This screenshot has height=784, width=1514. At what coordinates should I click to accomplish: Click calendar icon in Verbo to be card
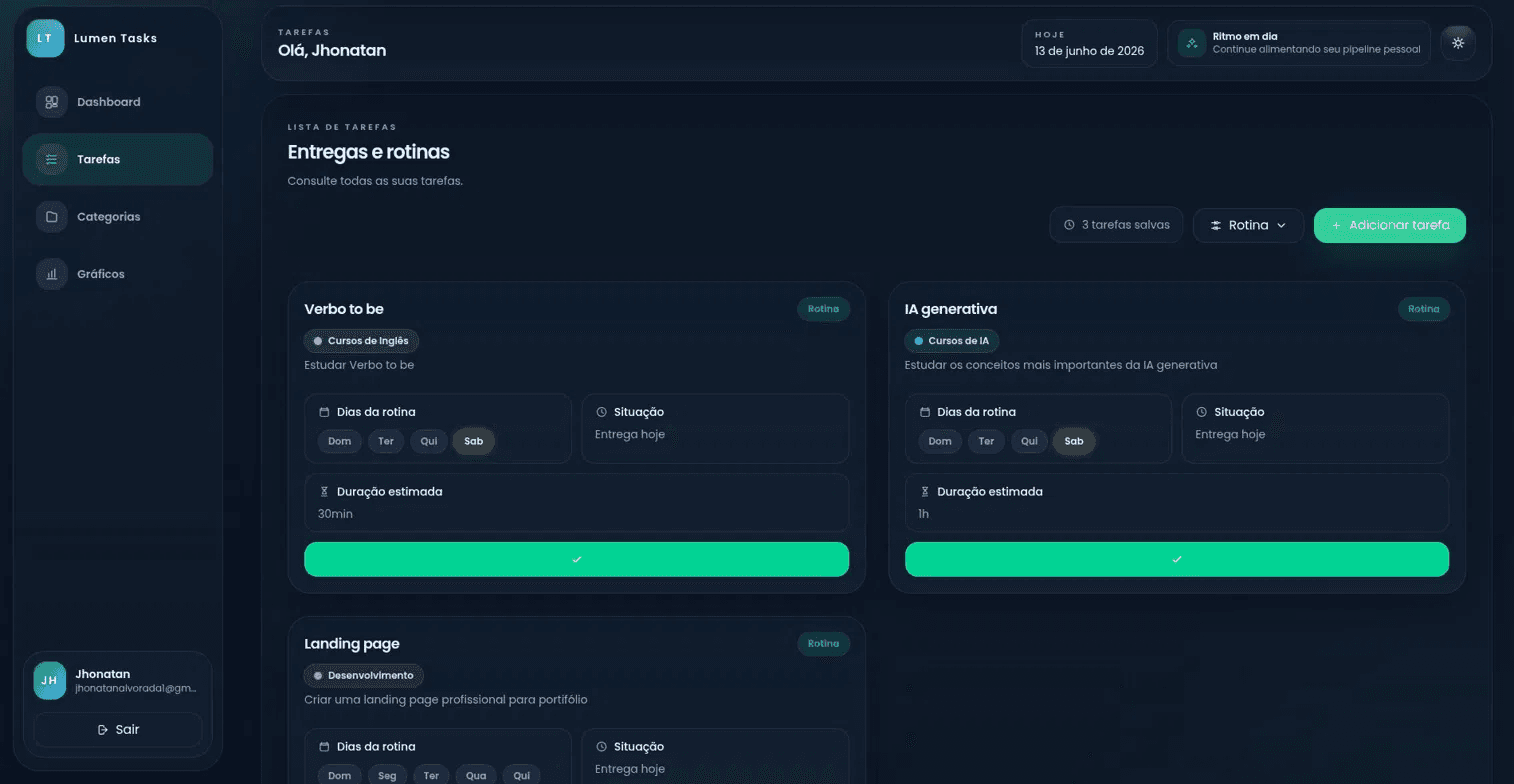pos(324,412)
